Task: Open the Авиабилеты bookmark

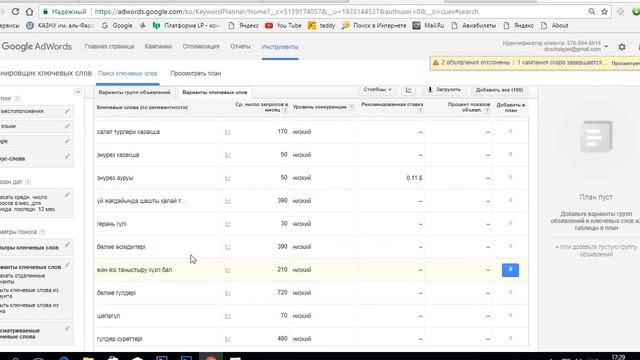Action: point(474,25)
